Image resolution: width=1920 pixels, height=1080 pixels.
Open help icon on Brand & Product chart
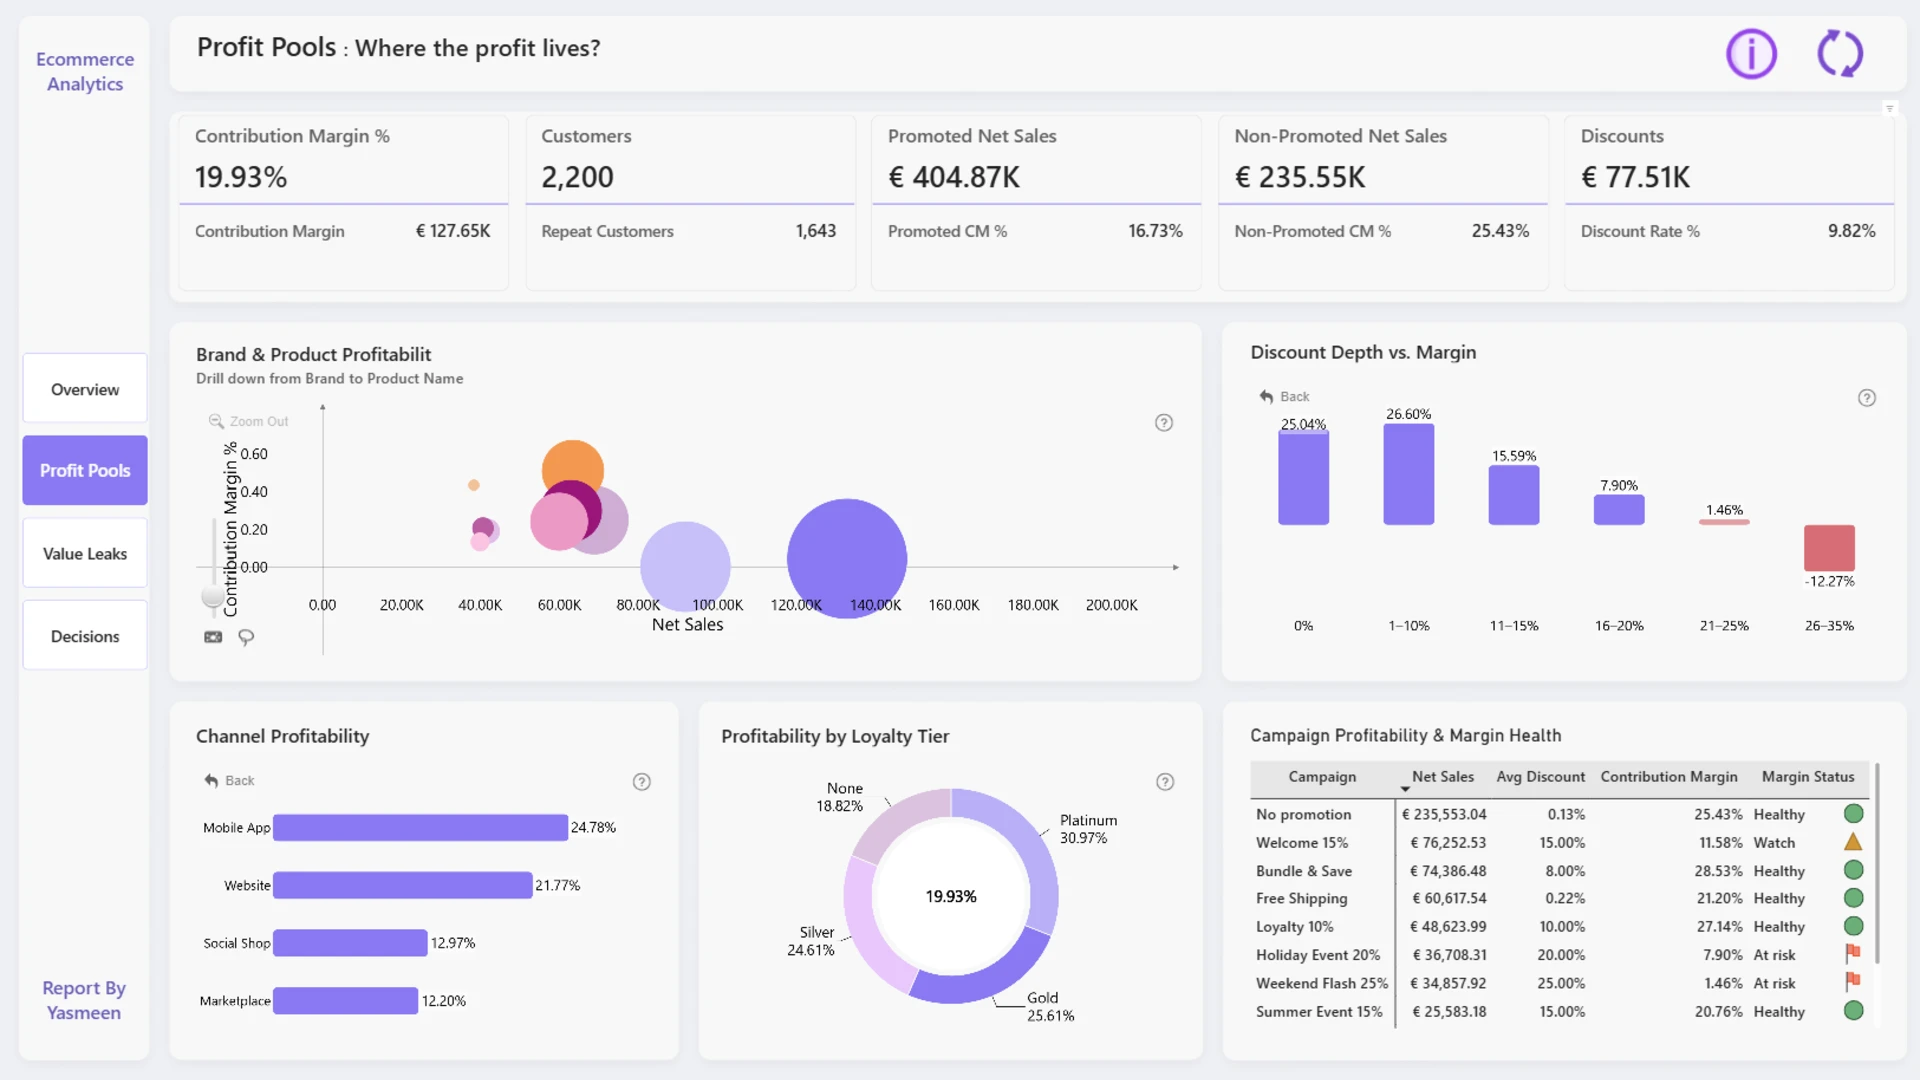tap(1164, 423)
